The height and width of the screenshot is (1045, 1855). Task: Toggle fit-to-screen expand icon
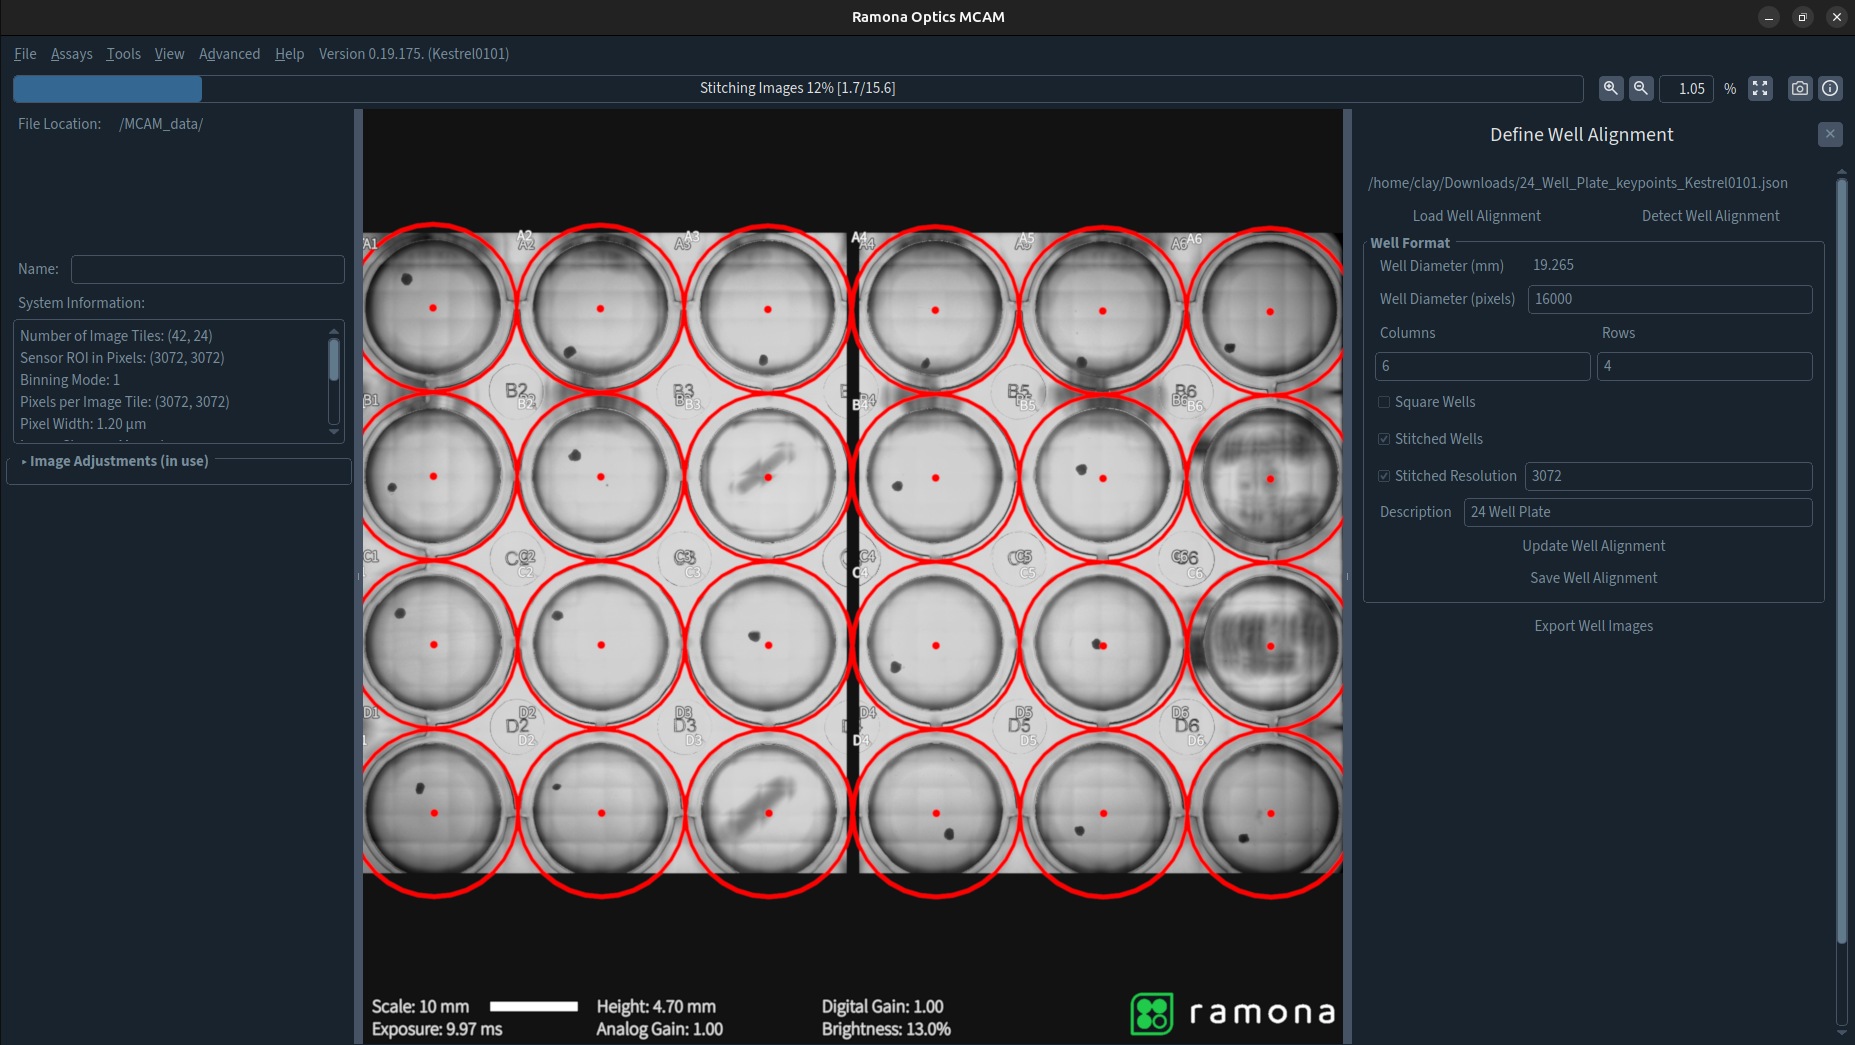(x=1760, y=88)
